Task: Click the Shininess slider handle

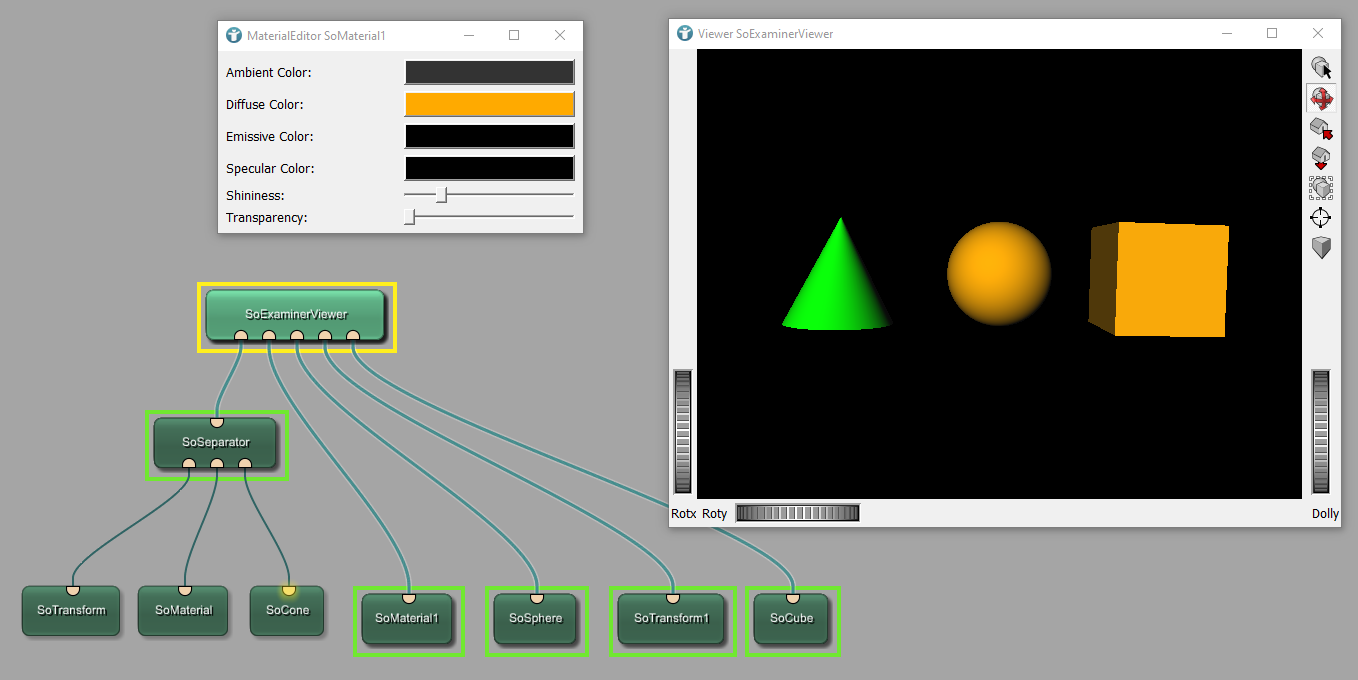Action: click(442, 195)
